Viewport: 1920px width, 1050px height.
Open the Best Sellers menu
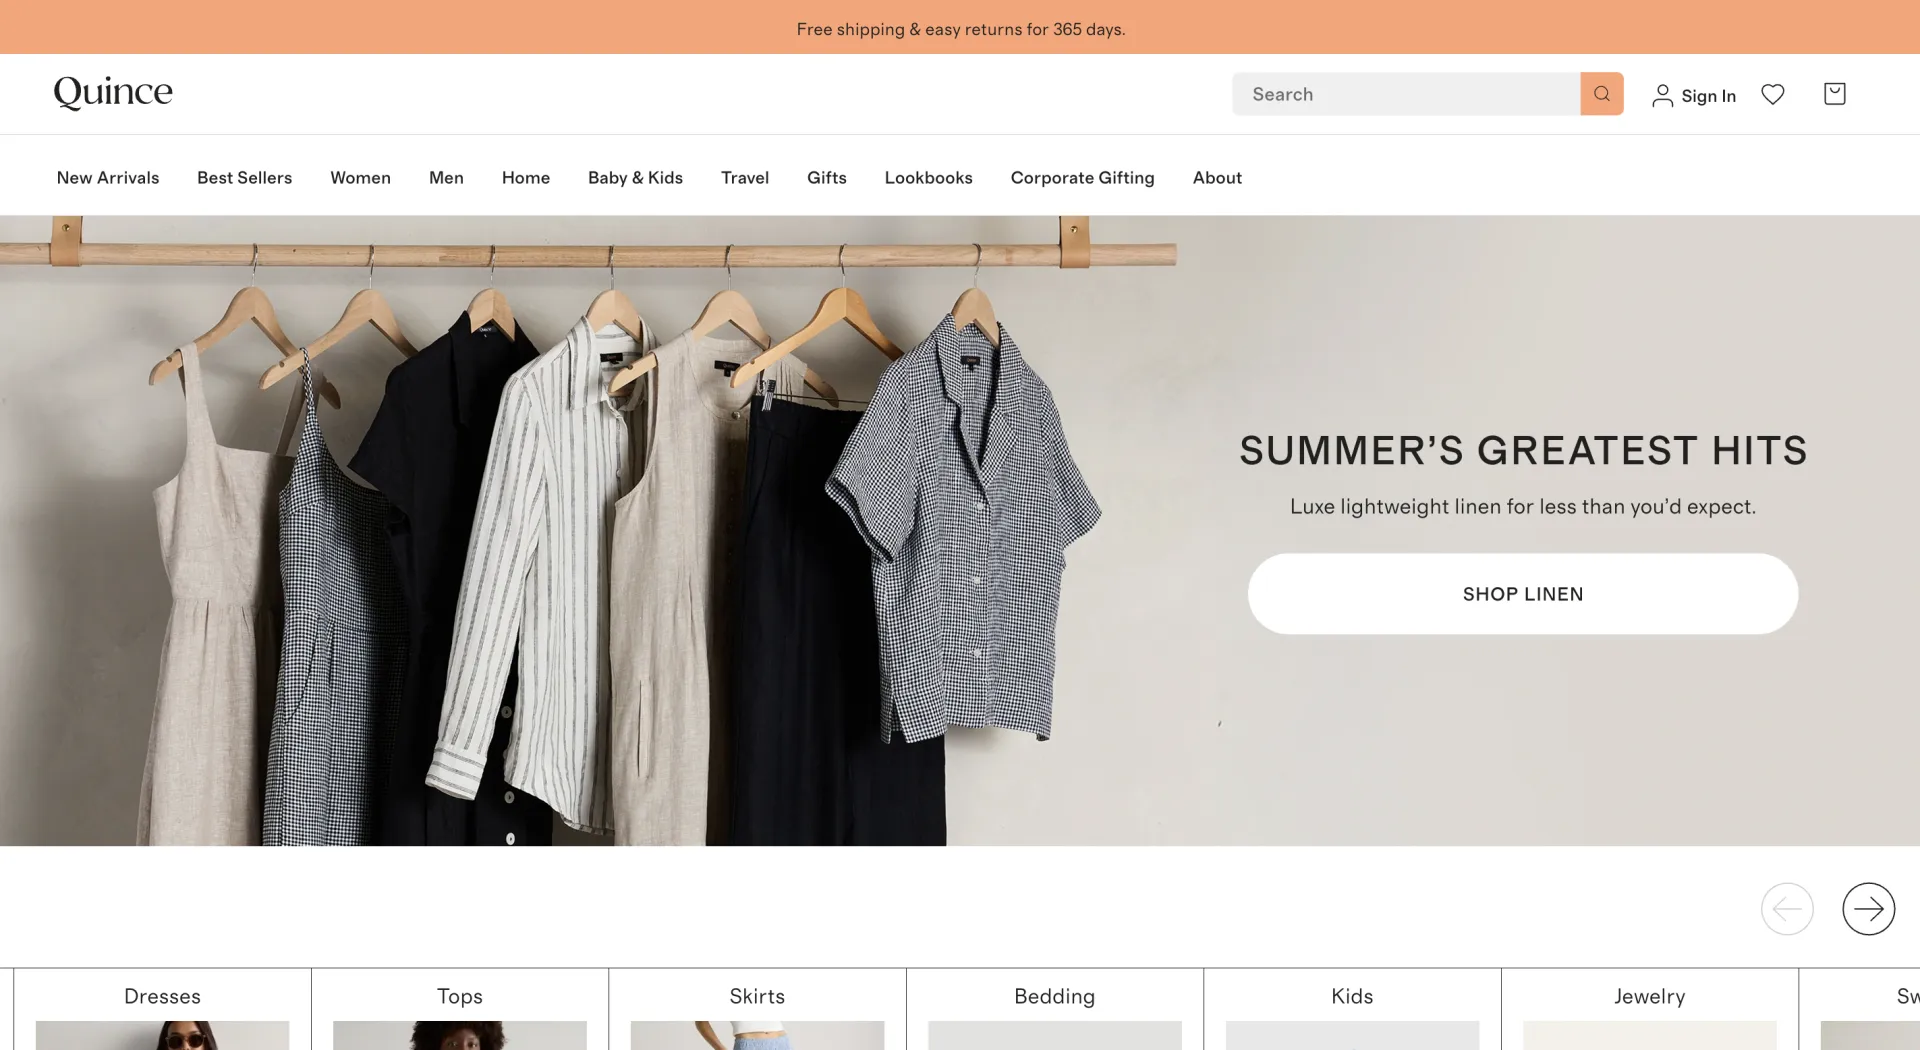[244, 177]
